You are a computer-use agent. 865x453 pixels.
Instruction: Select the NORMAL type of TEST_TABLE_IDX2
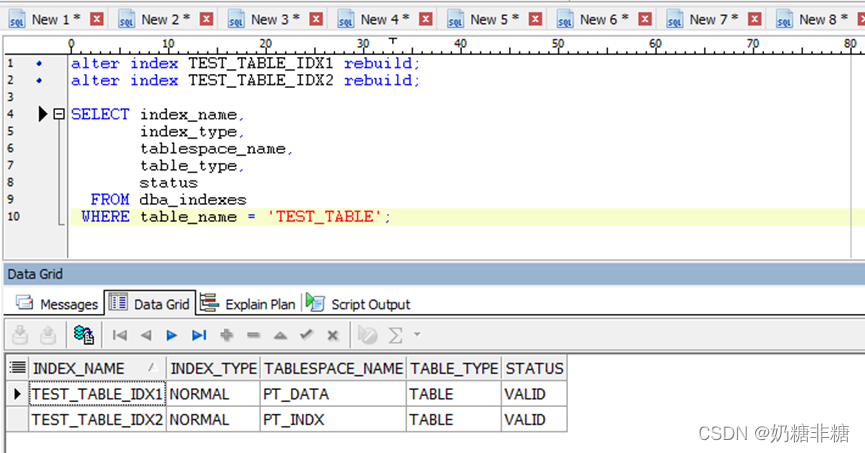[213, 419]
